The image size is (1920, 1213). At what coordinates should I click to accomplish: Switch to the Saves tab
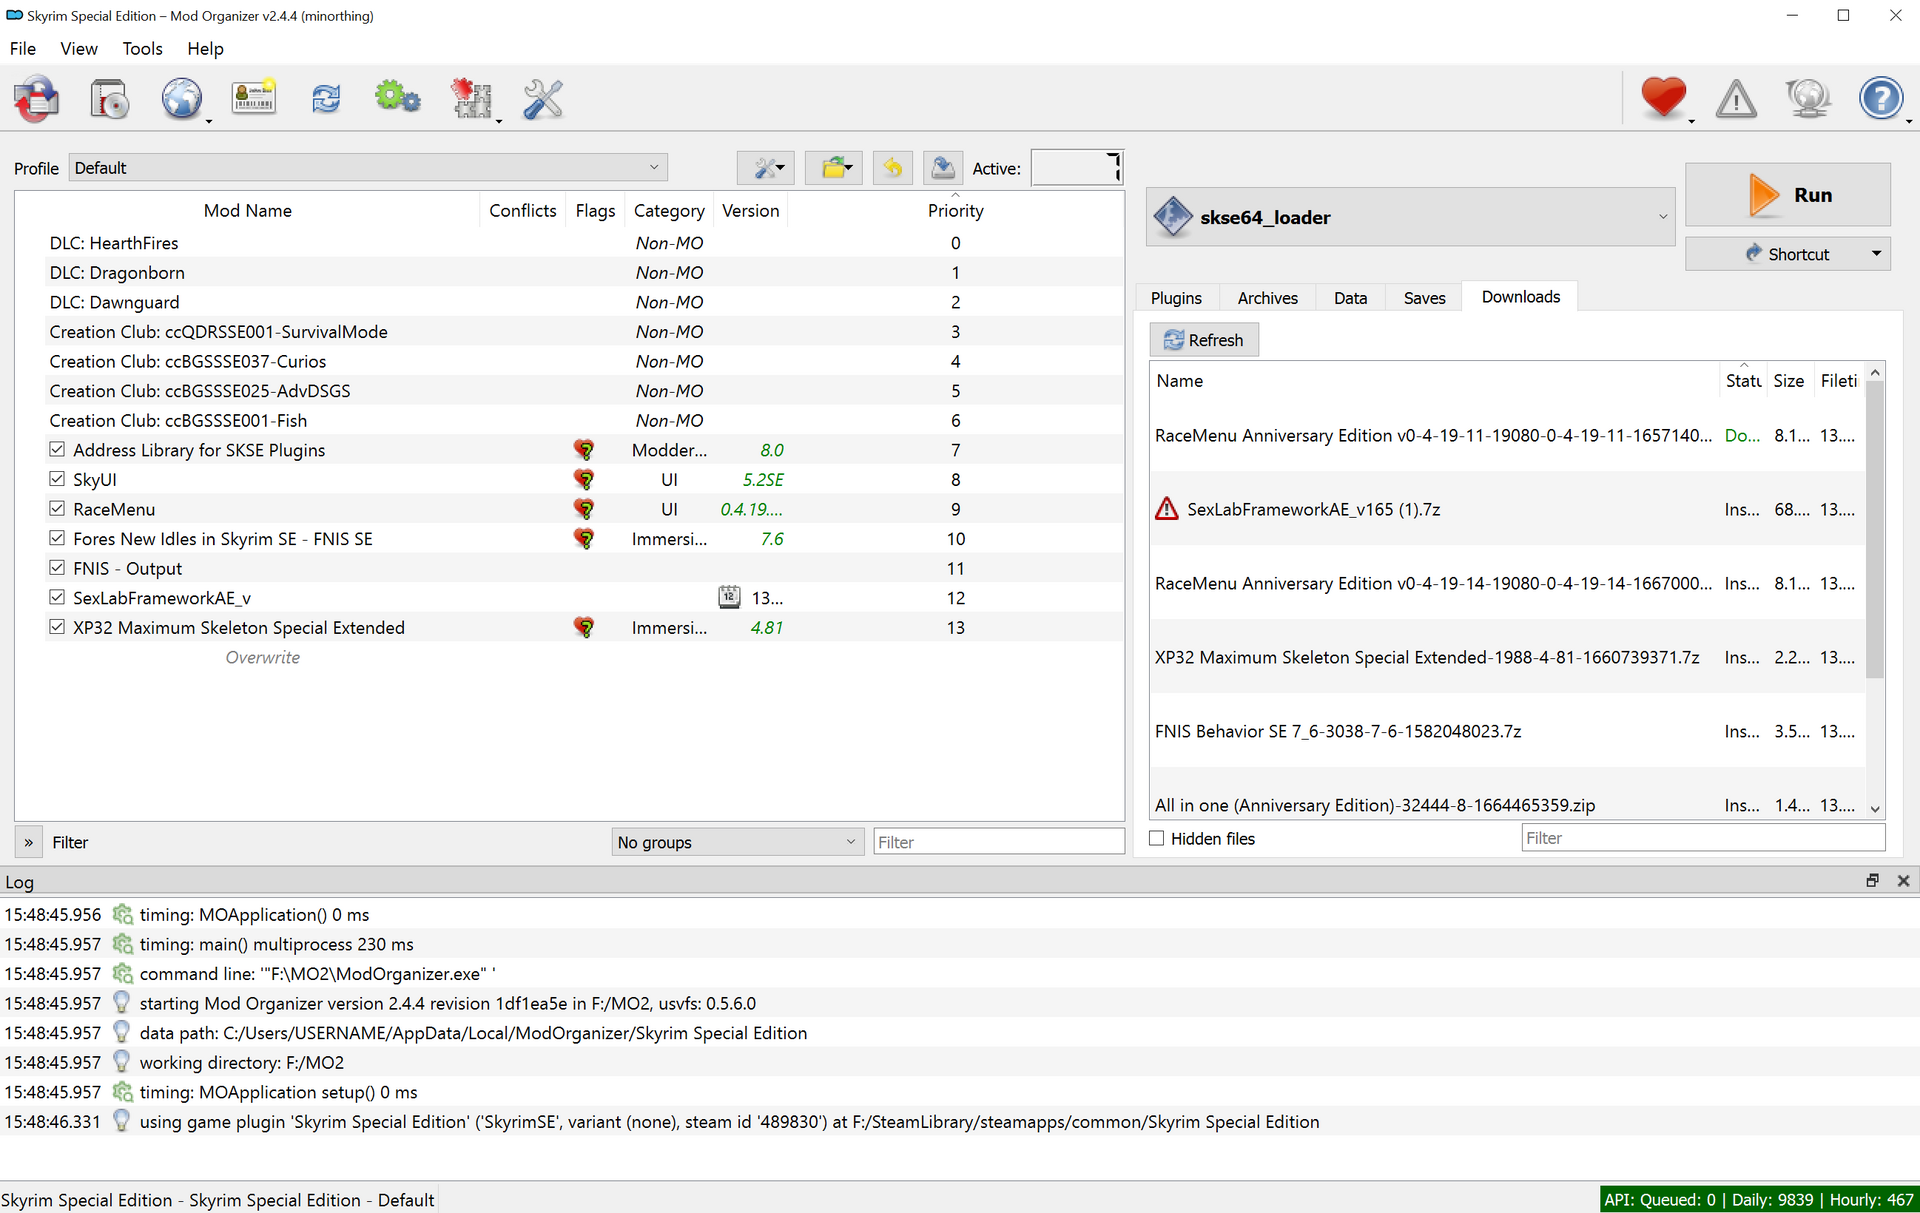coord(1424,298)
